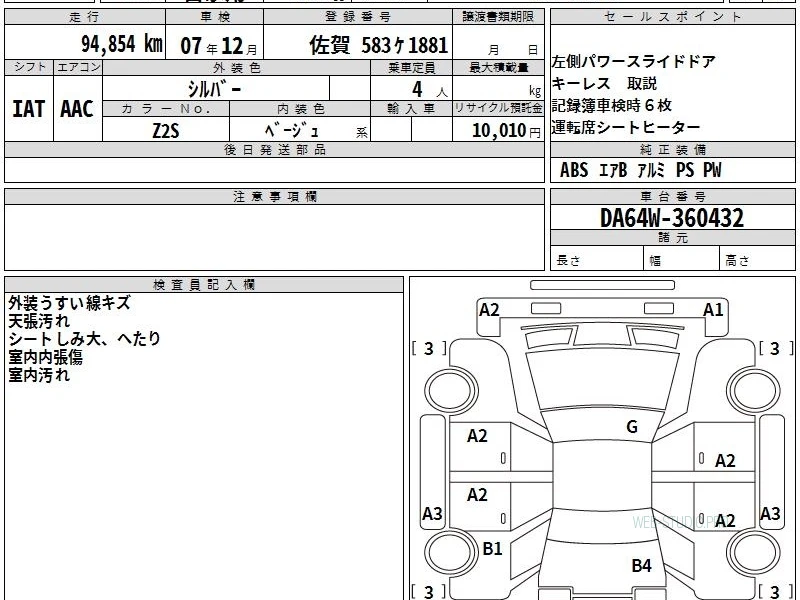Select inspector note "室内汚れ"

click(39, 376)
